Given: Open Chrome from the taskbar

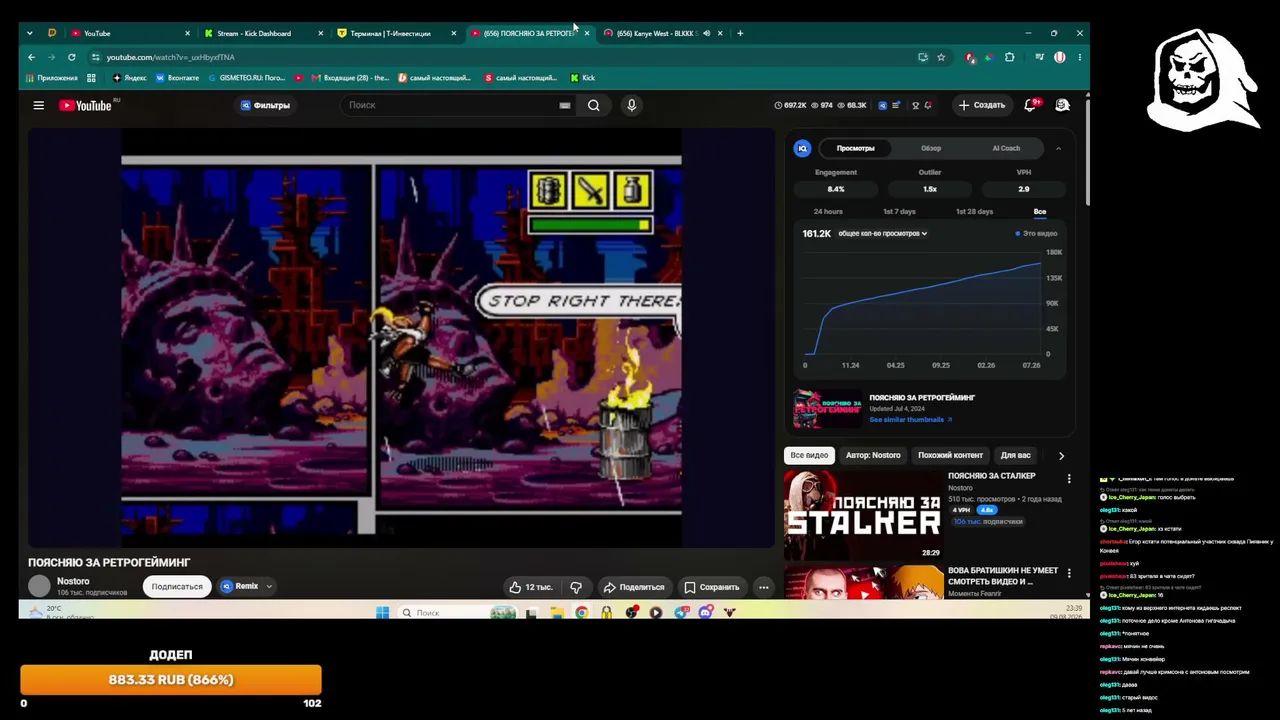Looking at the screenshot, I should click(581, 612).
